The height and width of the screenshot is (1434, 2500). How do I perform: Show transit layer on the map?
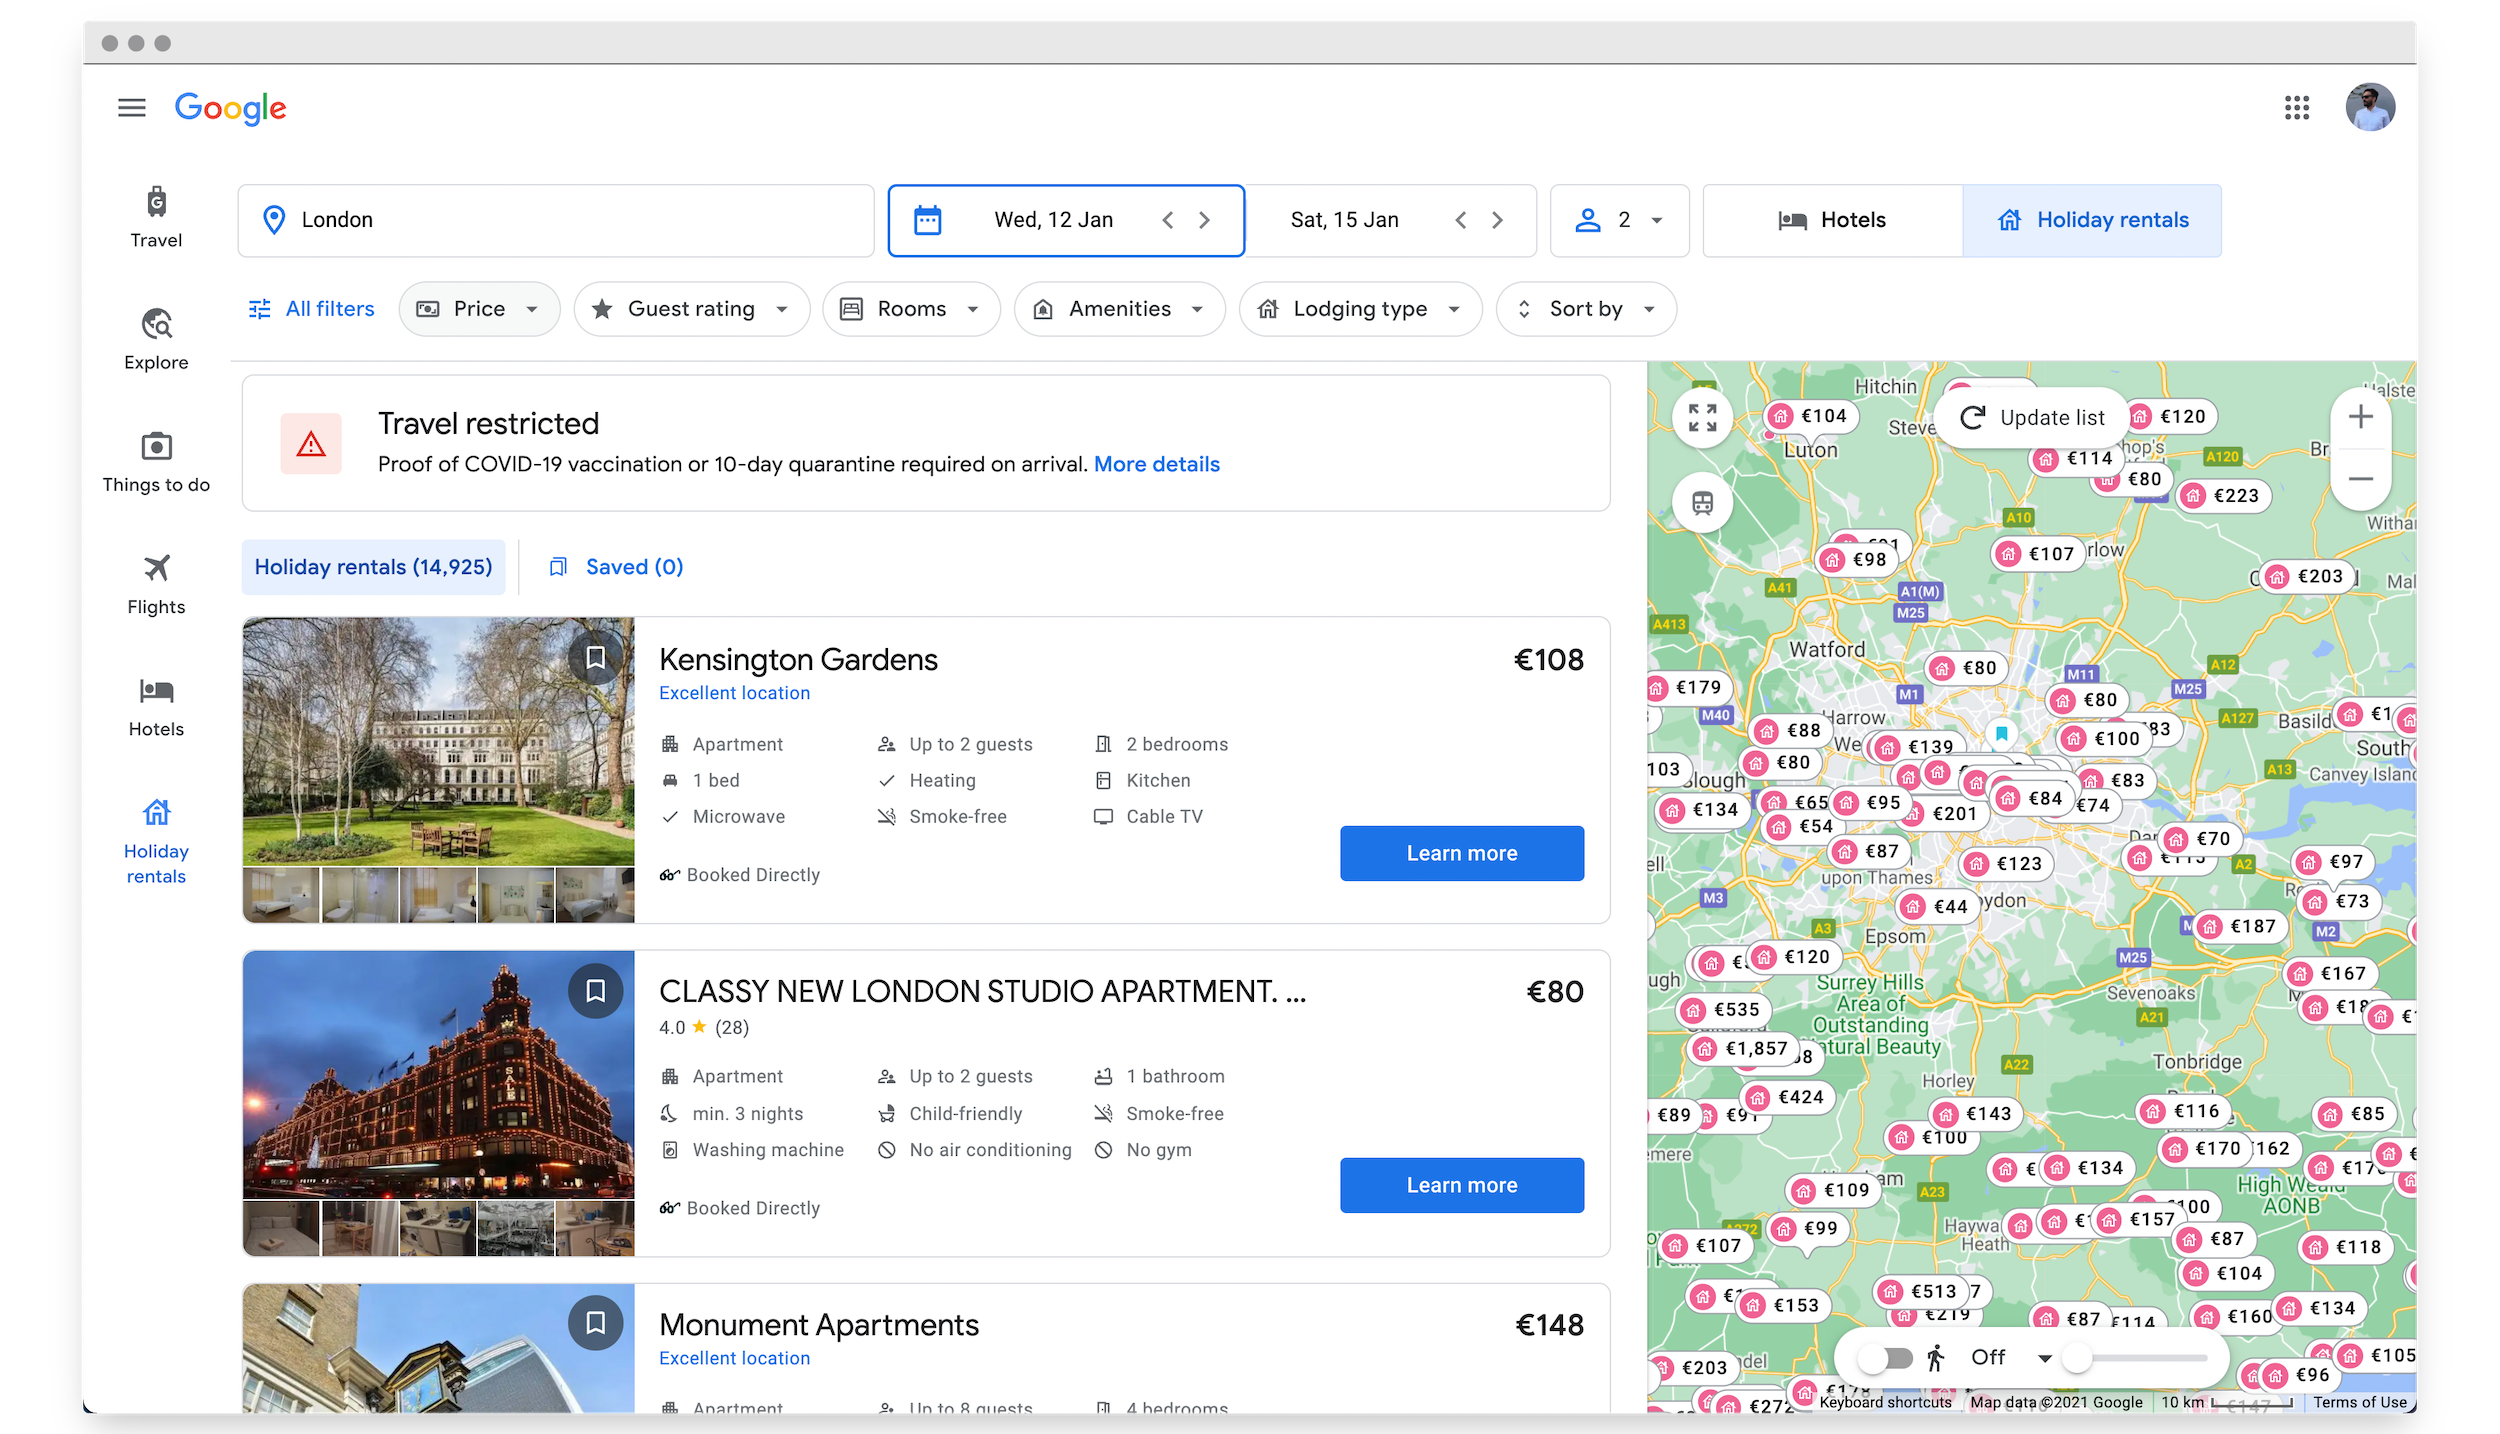tap(1702, 502)
